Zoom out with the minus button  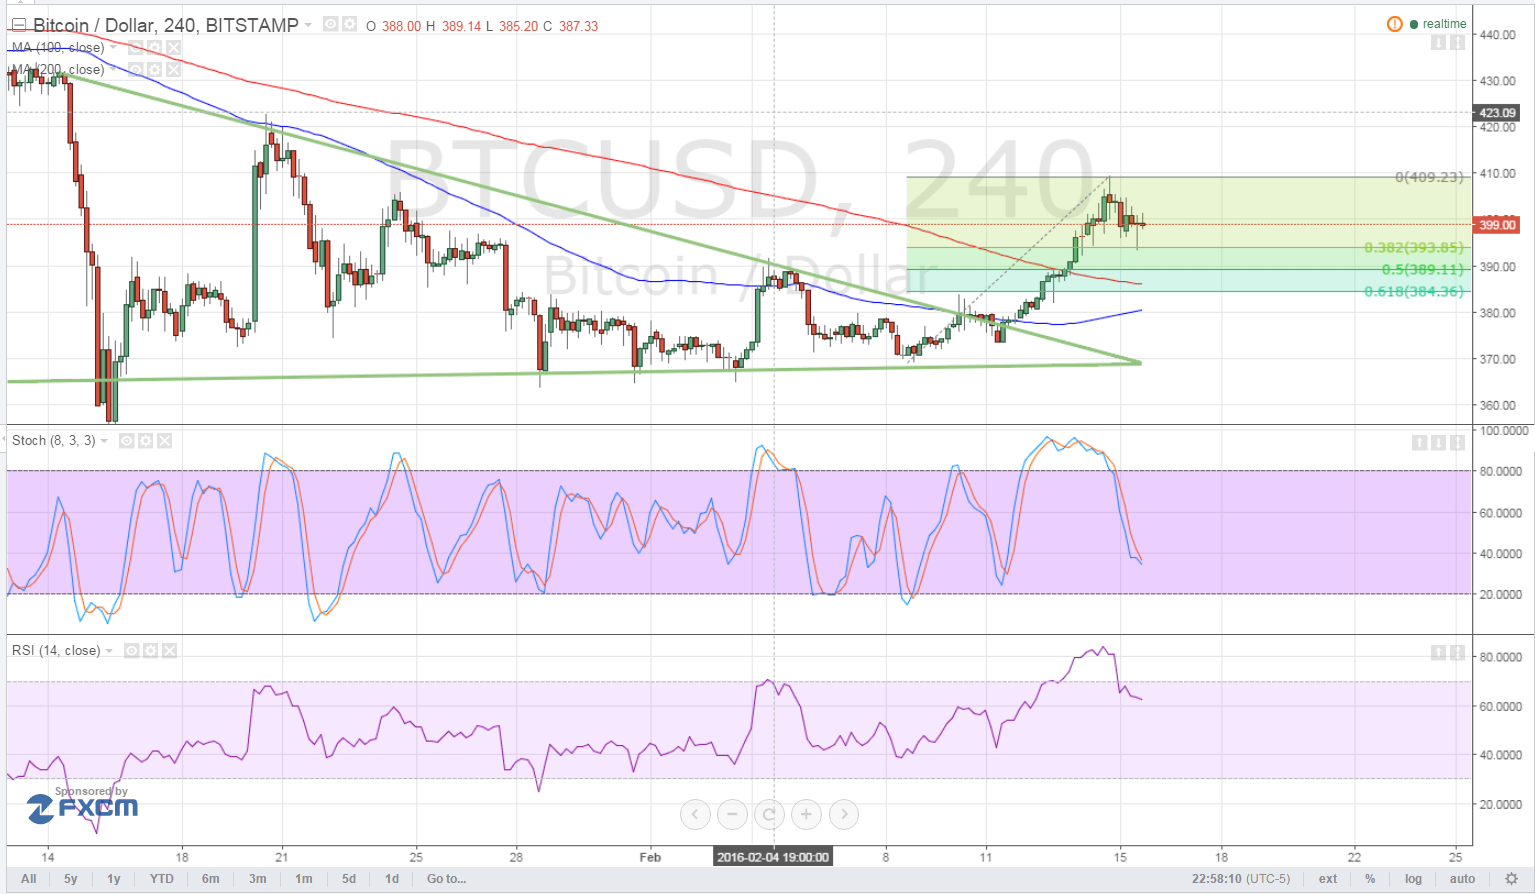[732, 814]
